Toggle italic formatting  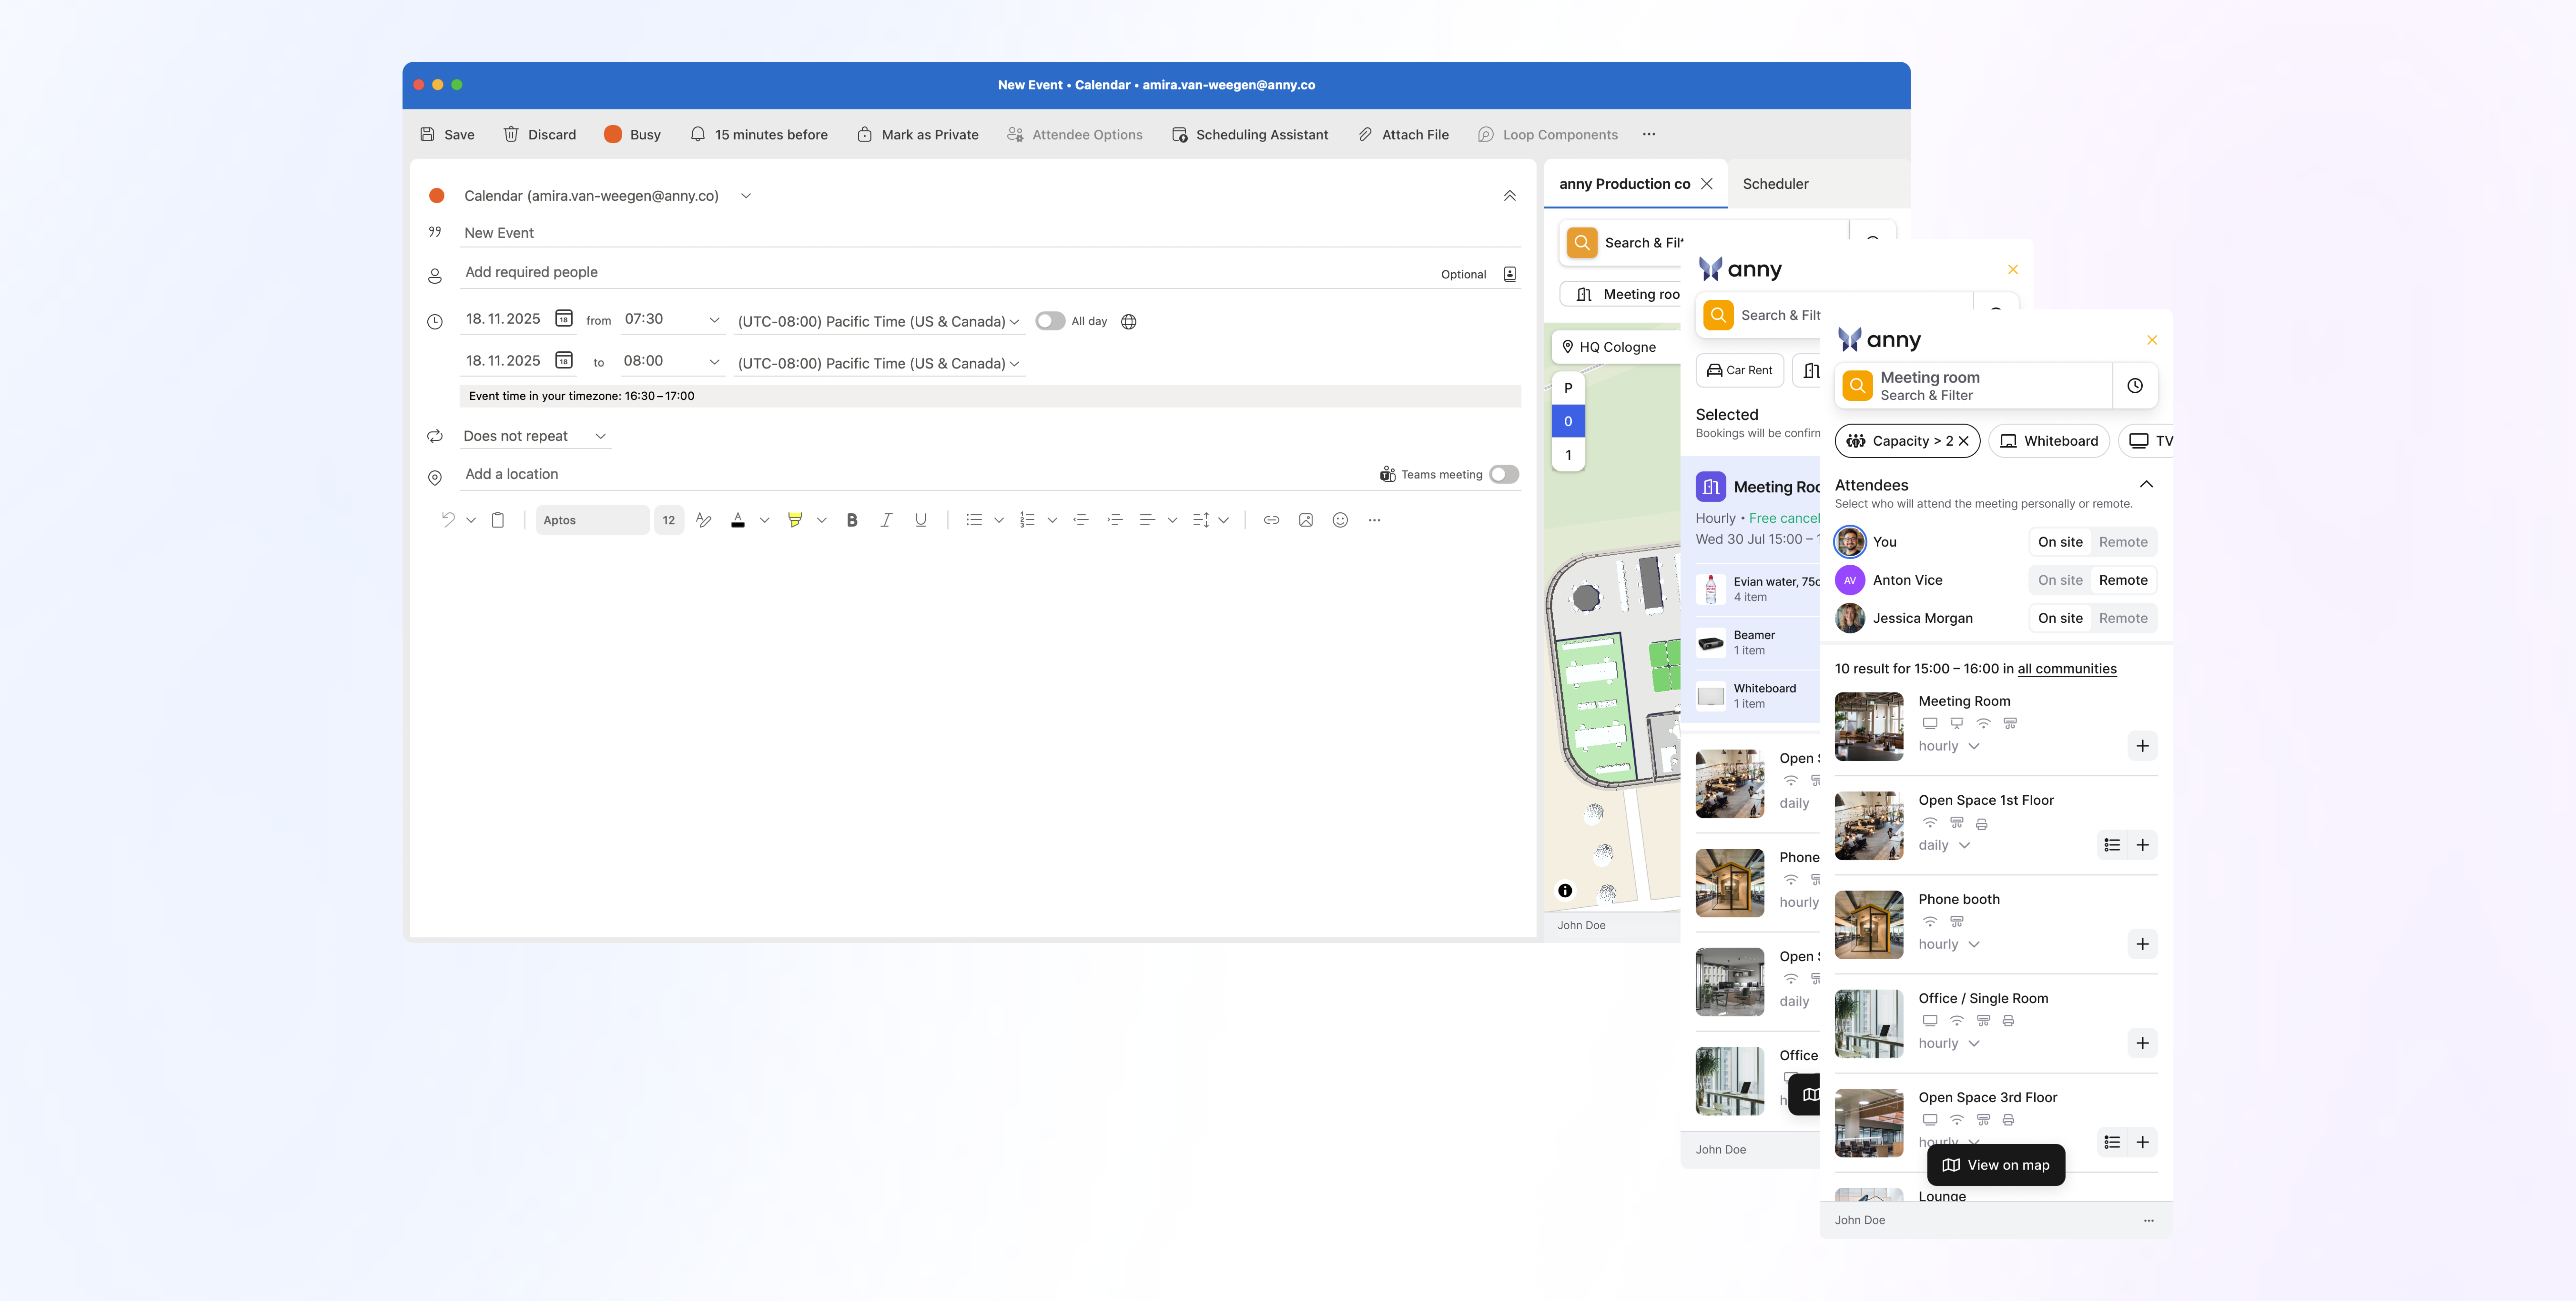[x=886, y=520]
